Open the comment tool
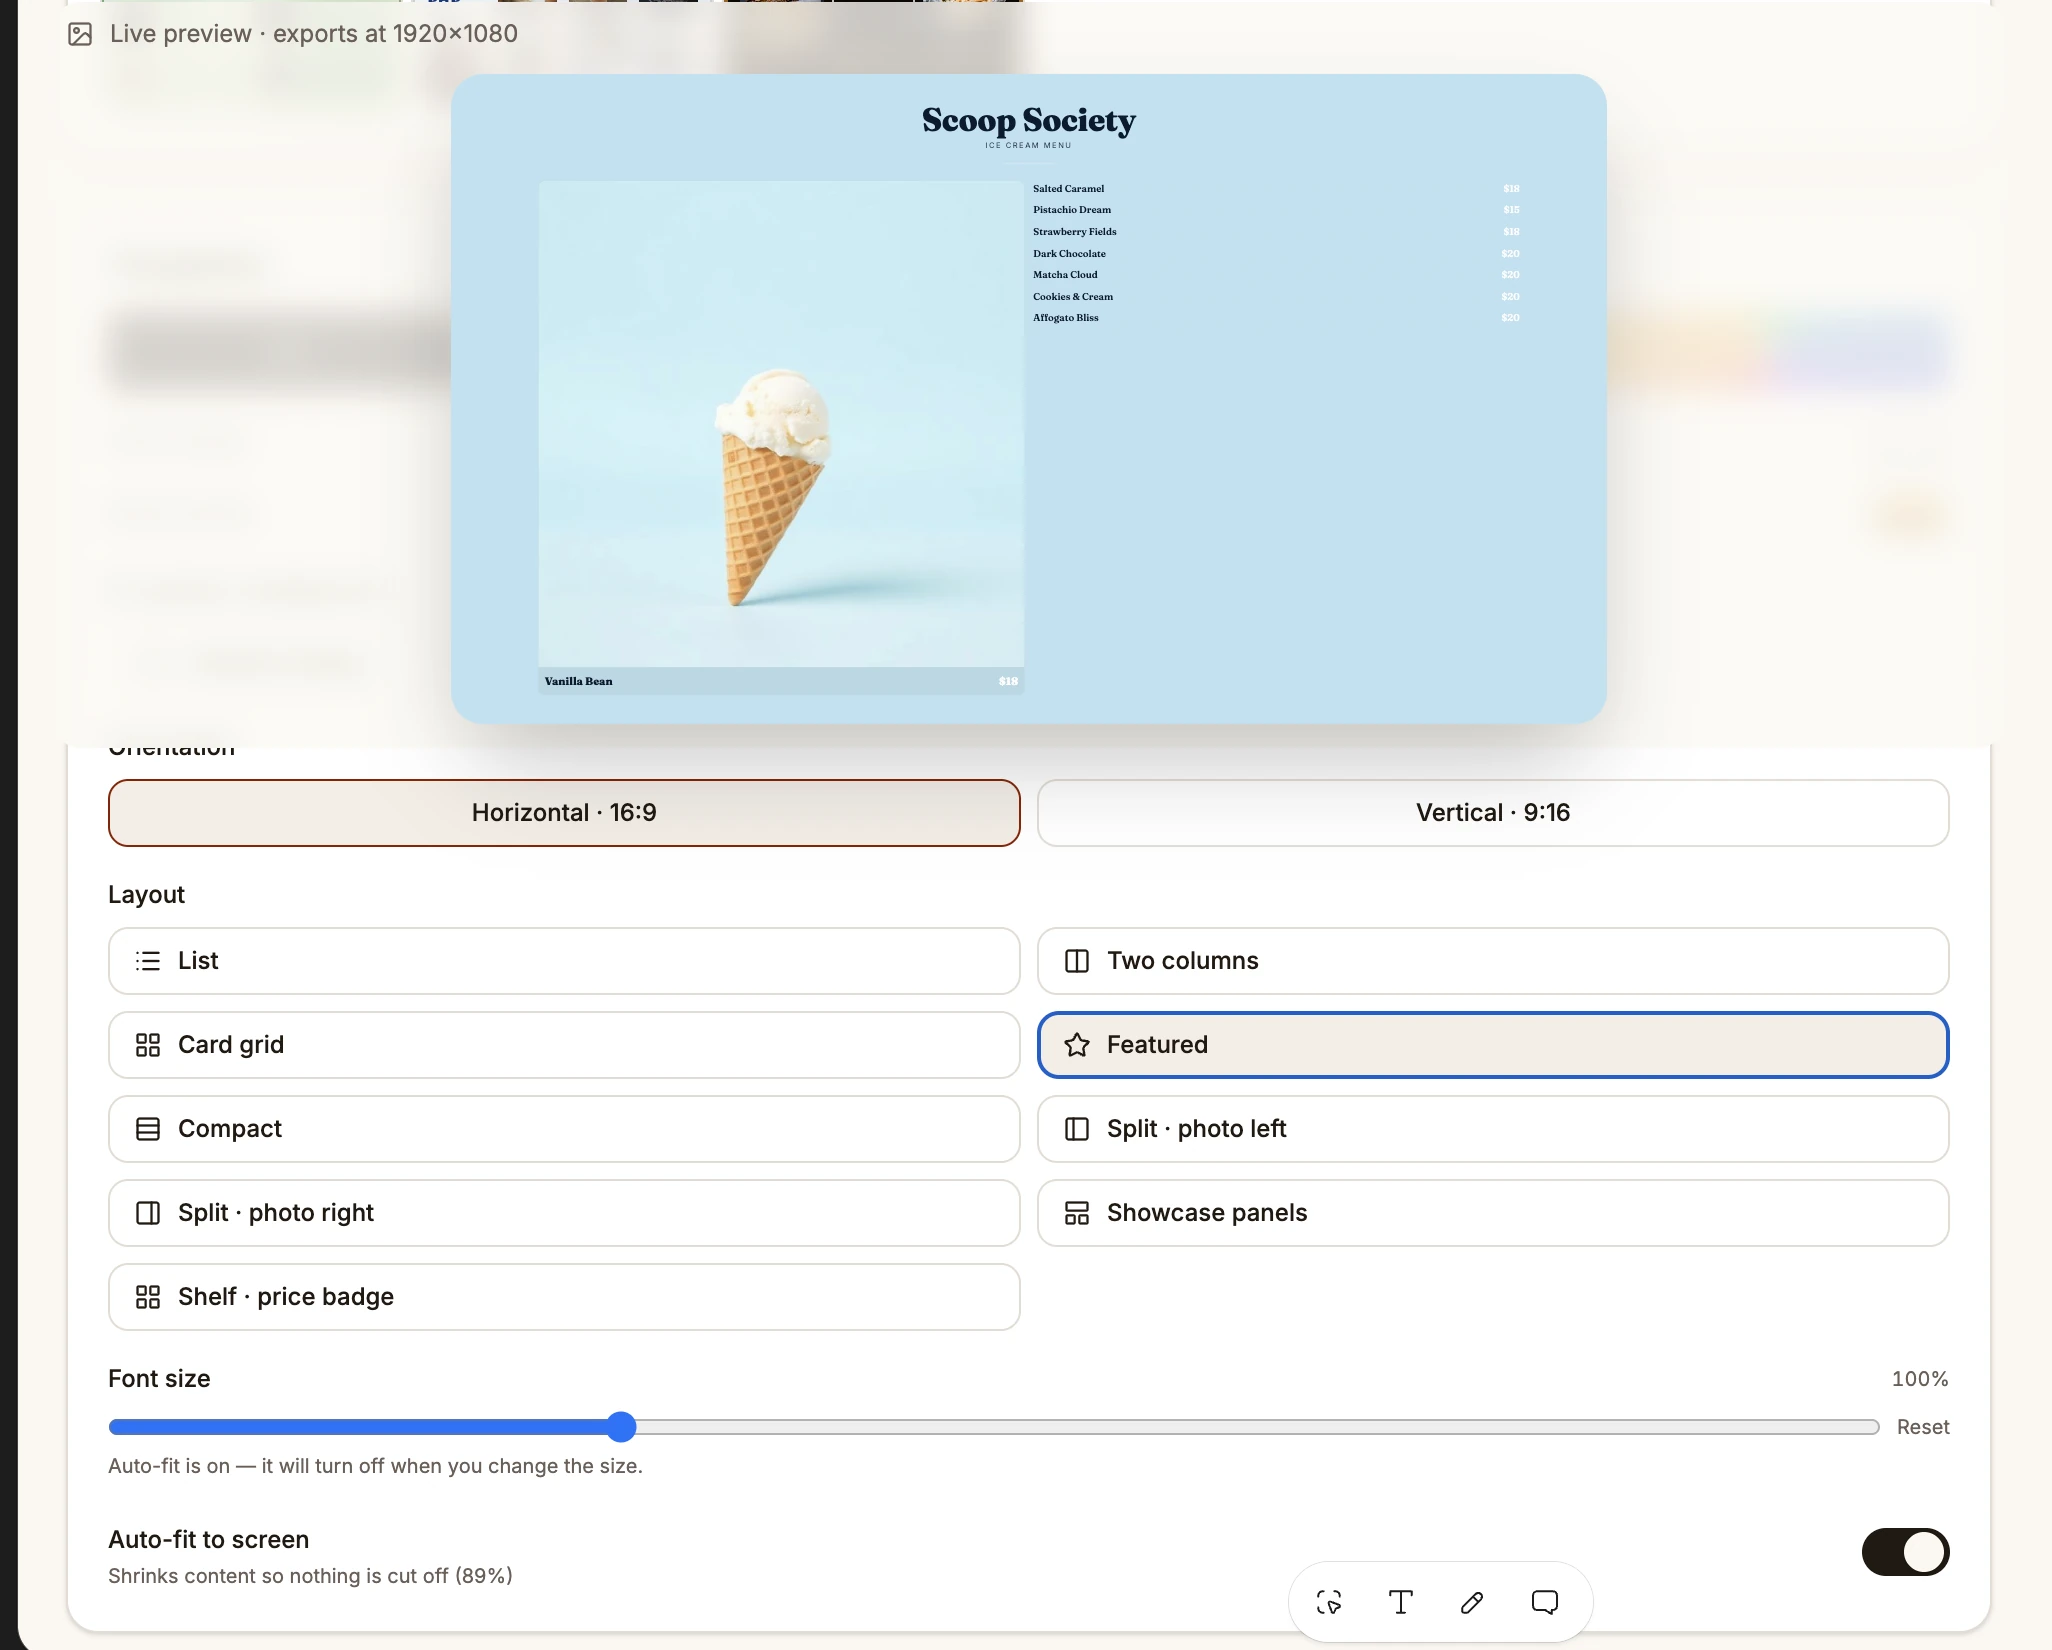The image size is (2052, 1650). (x=1545, y=1602)
